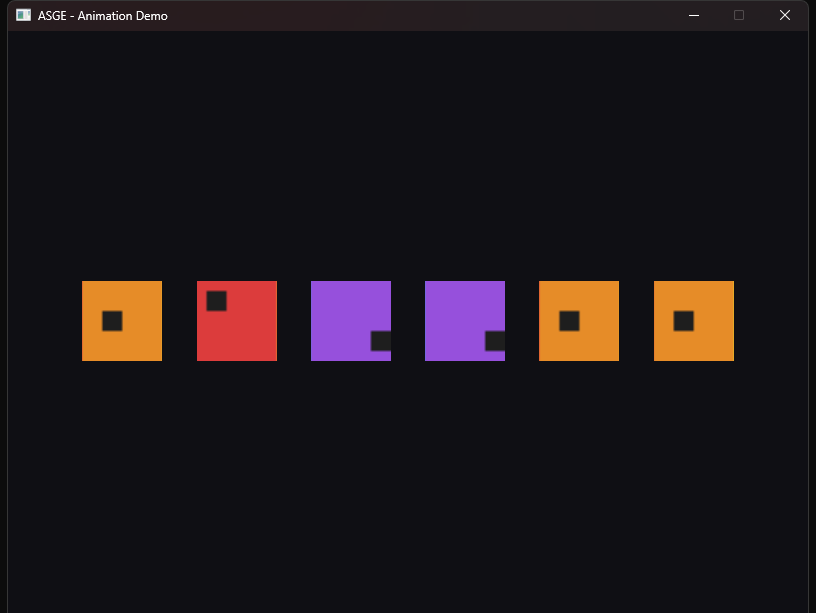The image size is (816, 613).
Task: Click the app icon in title bar
Action: point(23,15)
